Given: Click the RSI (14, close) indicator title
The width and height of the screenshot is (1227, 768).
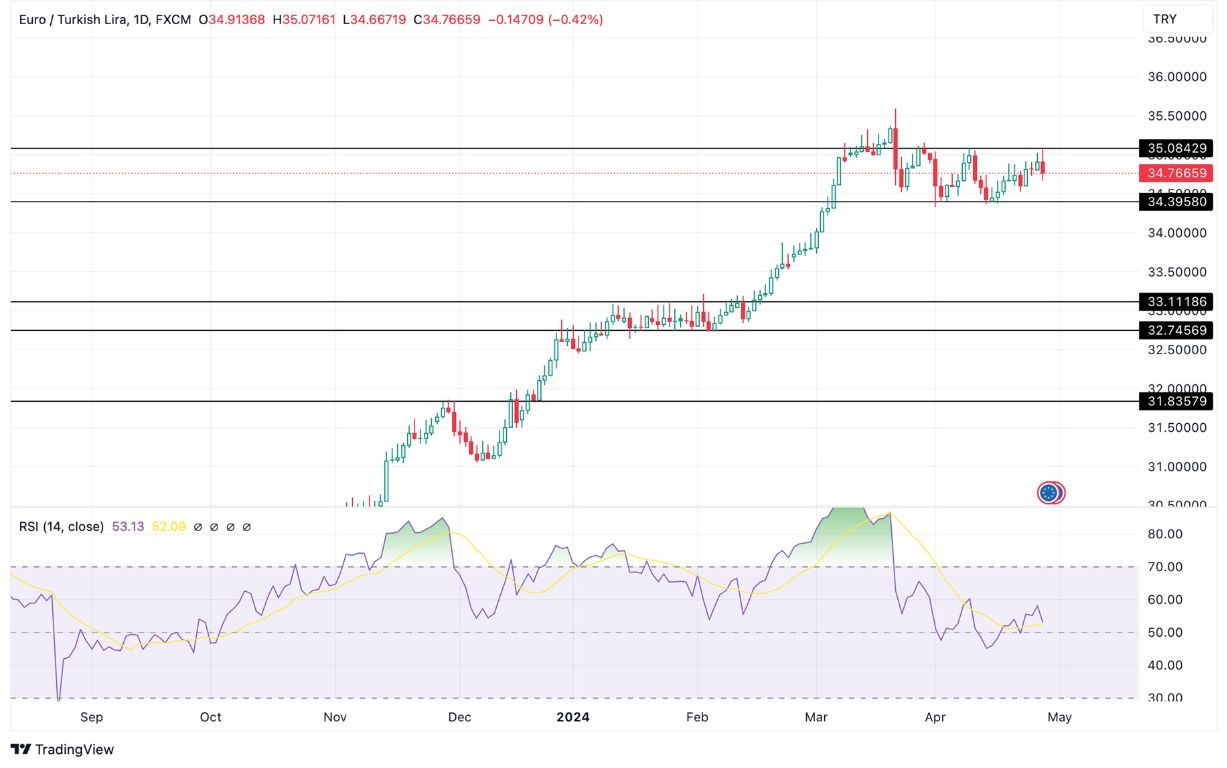Looking at the screenshot, I should point(60,526).
